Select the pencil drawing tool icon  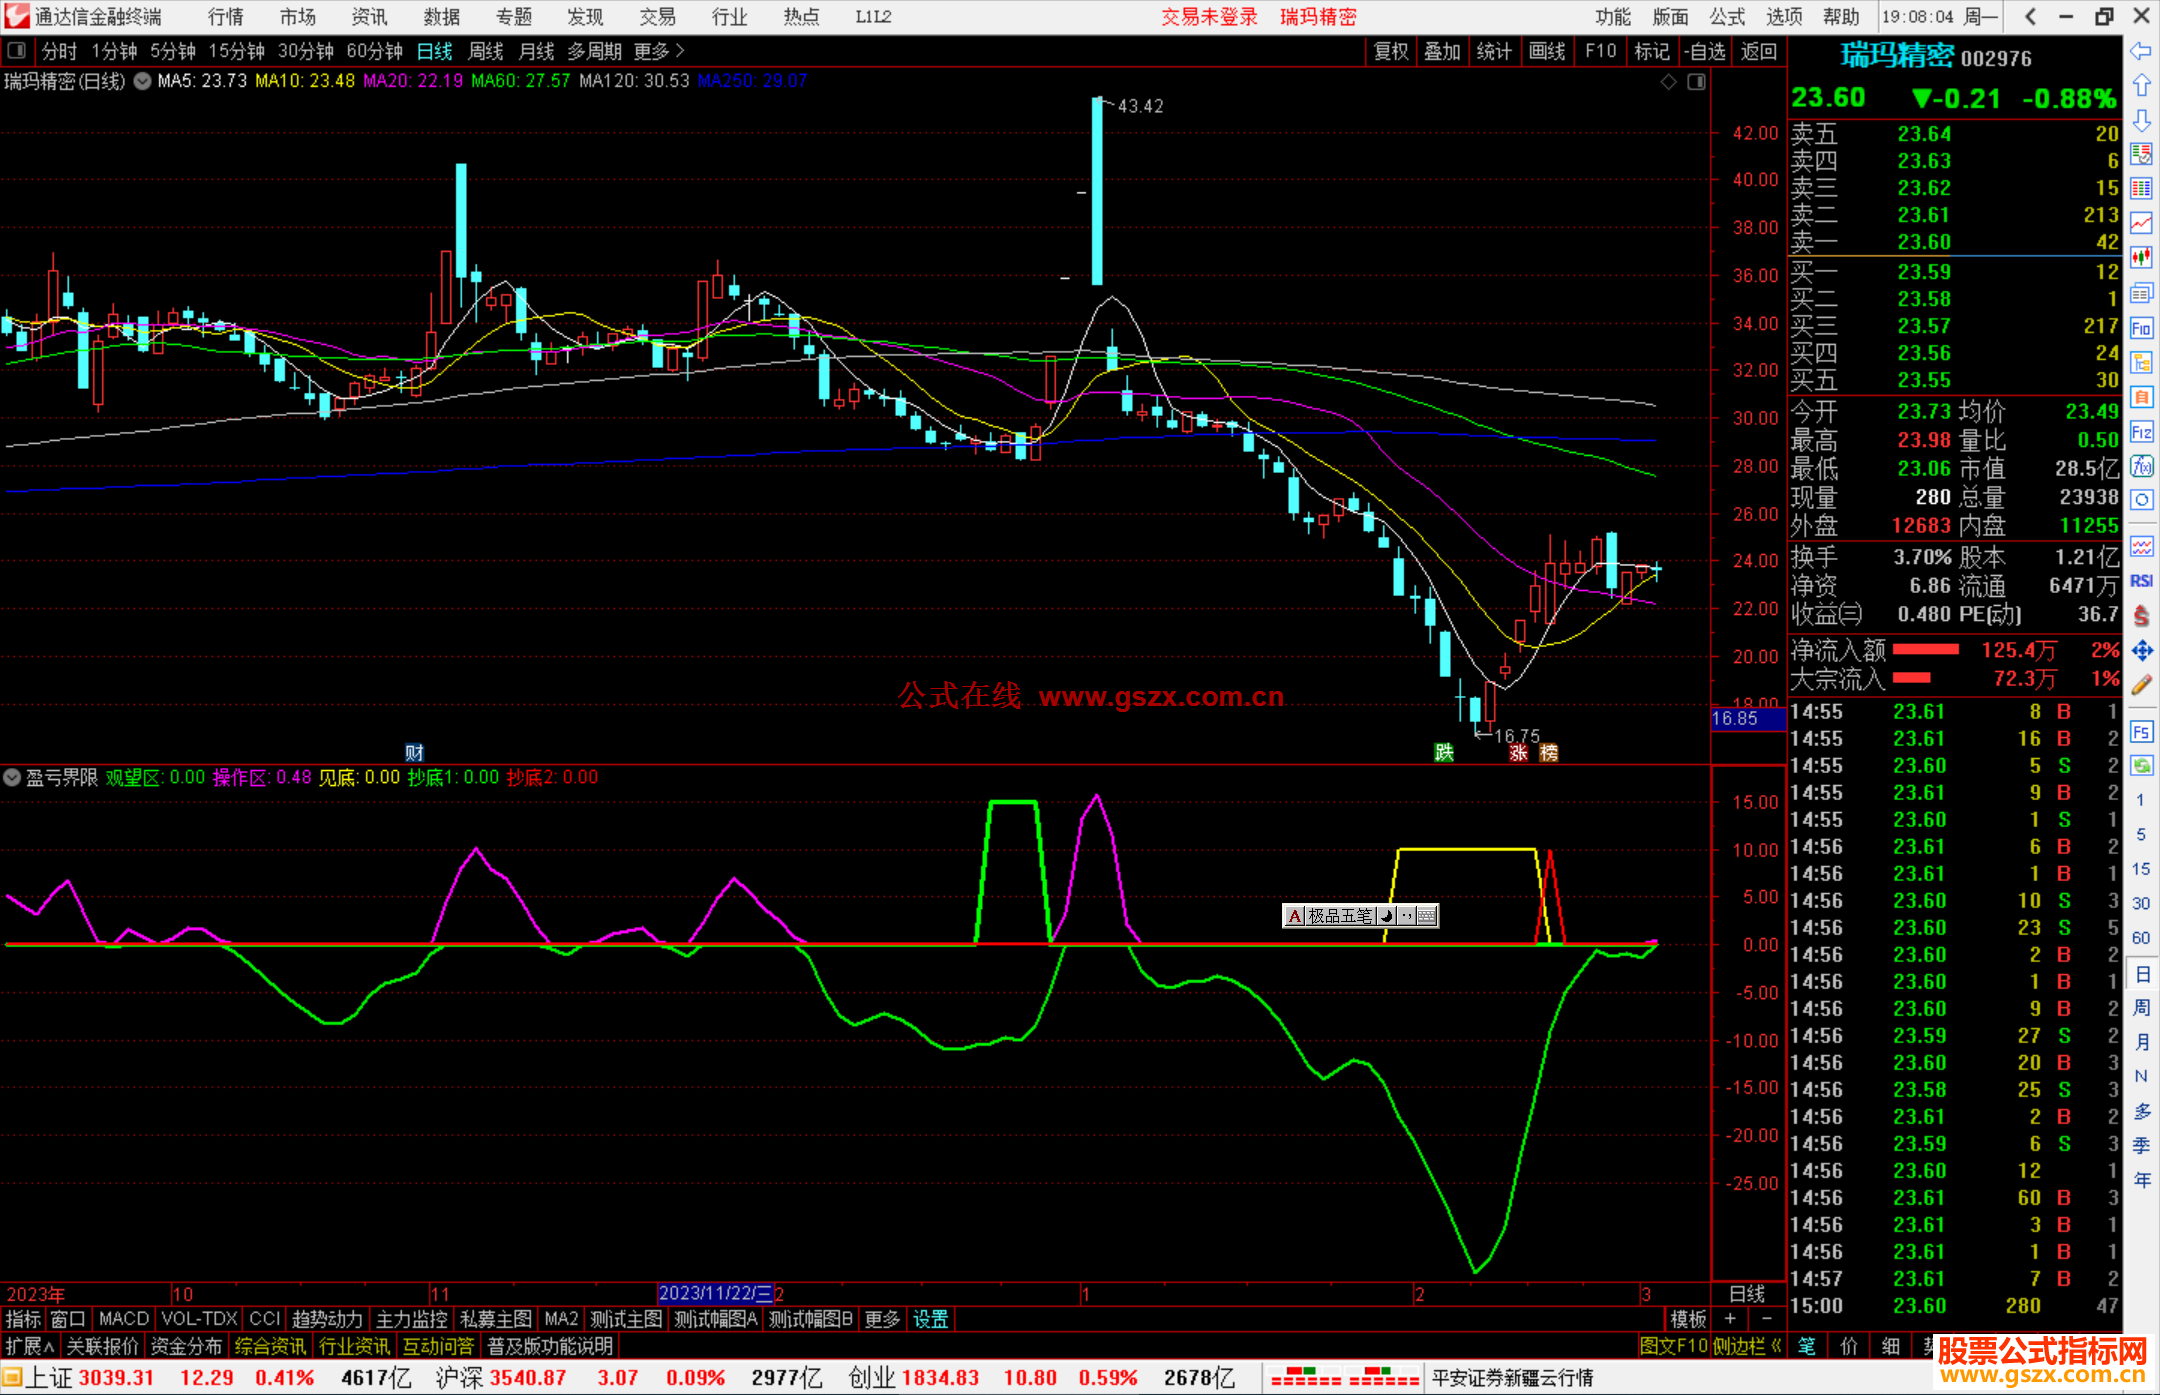point(2141,685)
